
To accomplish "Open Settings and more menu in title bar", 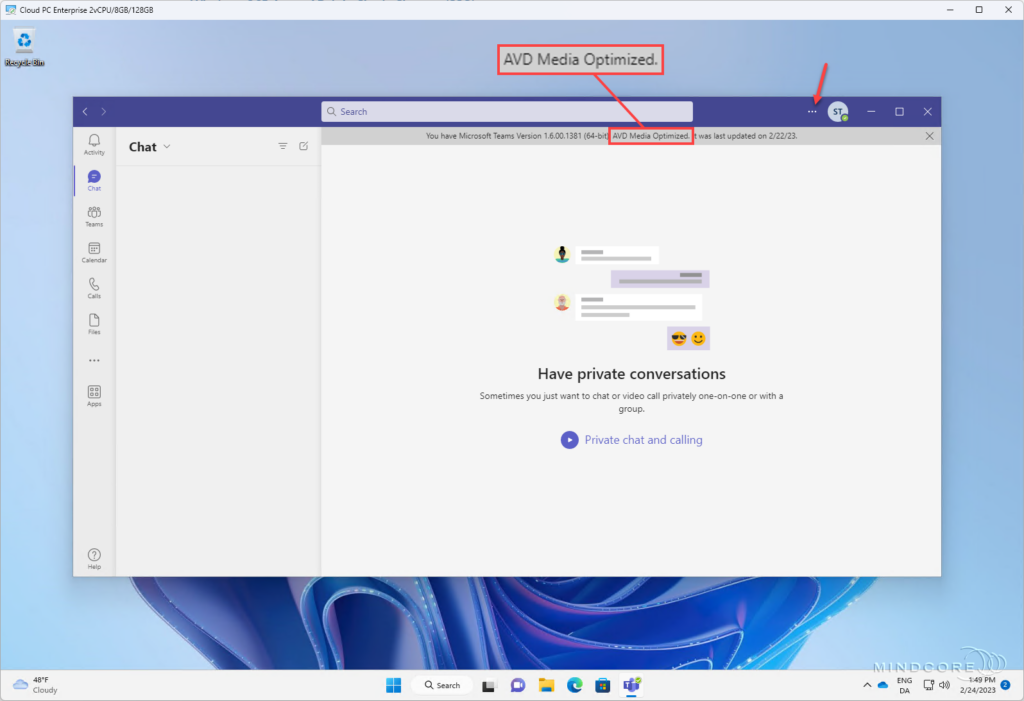I will 812,112.
